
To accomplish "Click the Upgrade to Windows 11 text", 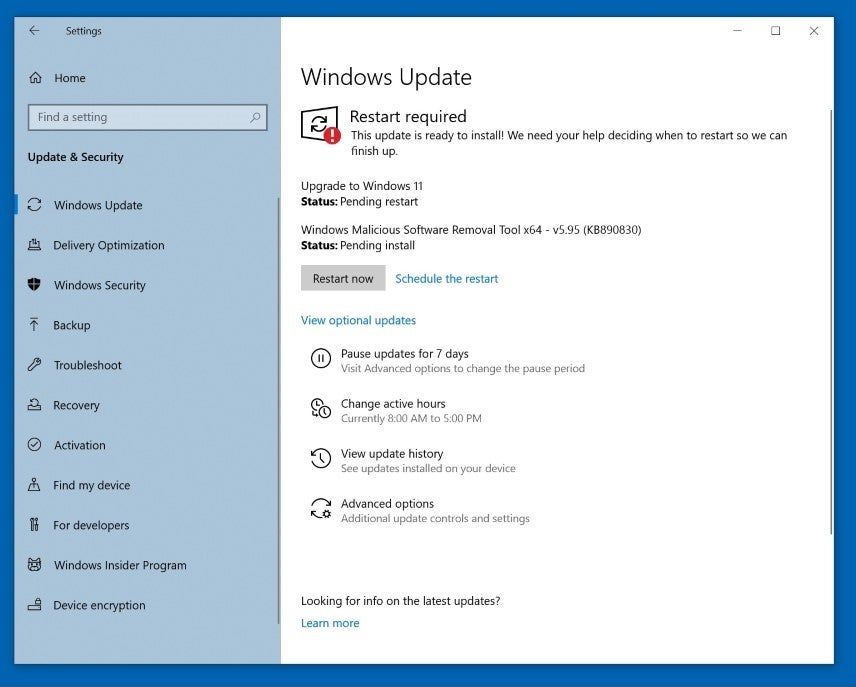I will [x=361, y=186].
